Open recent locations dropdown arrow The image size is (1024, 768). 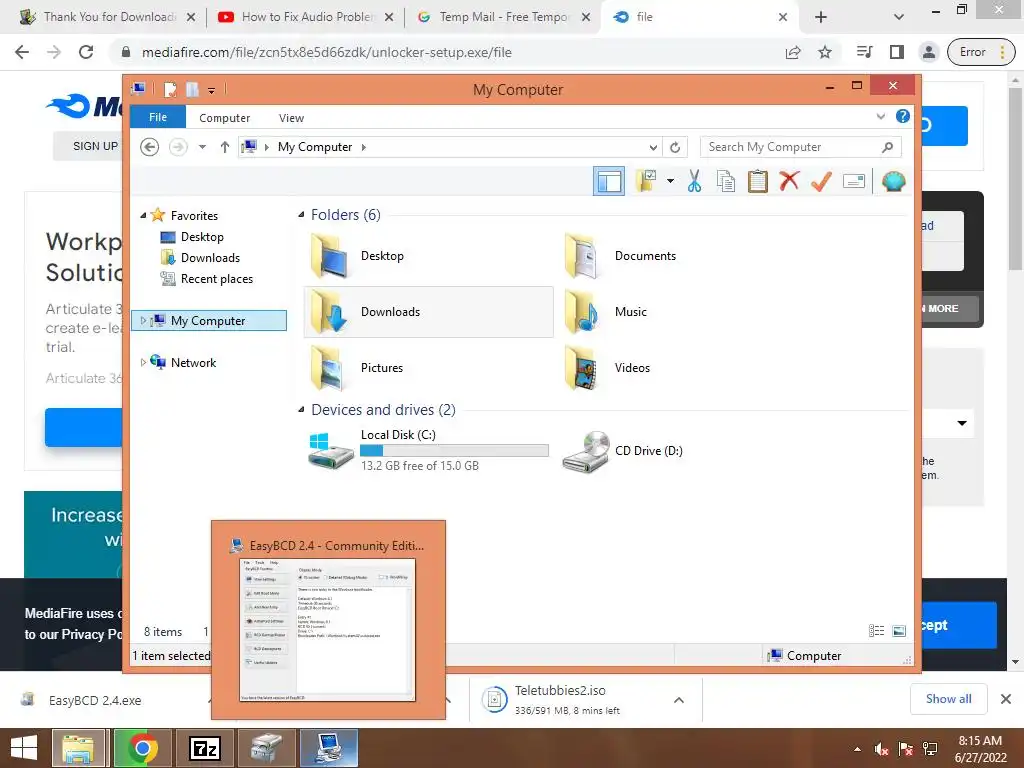click(202, 147)
